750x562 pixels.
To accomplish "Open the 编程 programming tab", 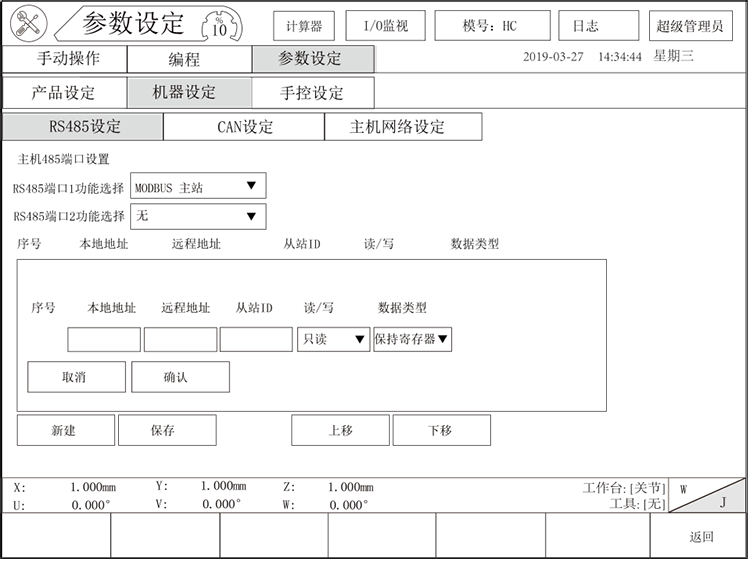I will (189, 59).
